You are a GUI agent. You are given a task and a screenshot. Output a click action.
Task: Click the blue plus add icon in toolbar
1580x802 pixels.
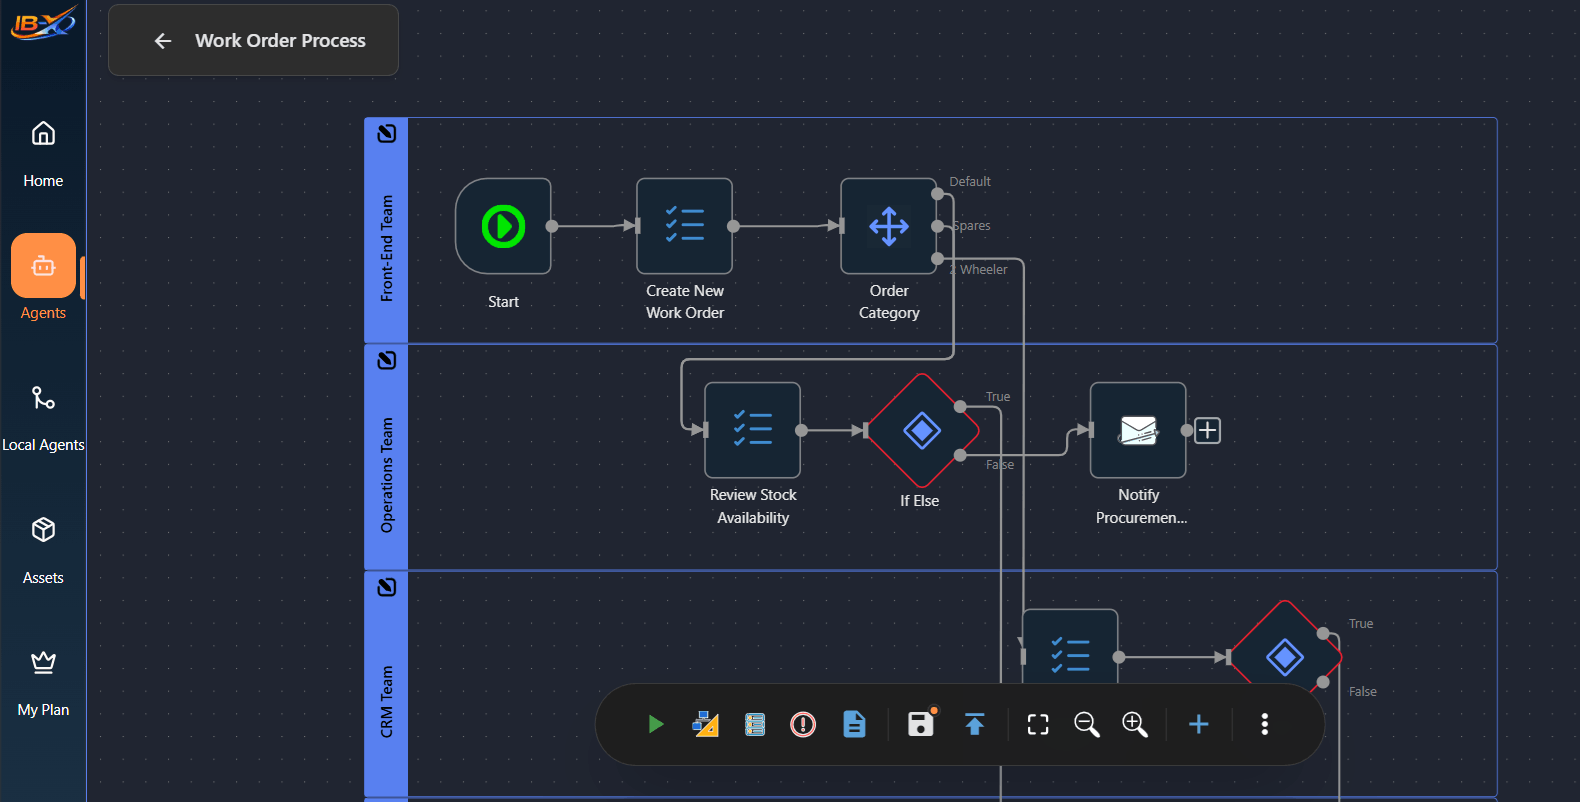pyautogui.click(x=1198, y=724)
